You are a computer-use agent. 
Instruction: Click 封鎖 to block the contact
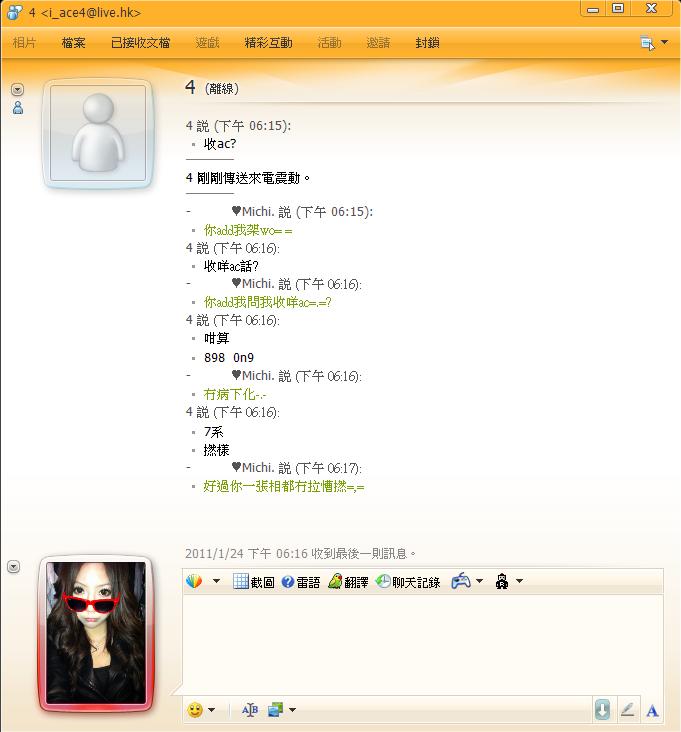click(428, 43)
